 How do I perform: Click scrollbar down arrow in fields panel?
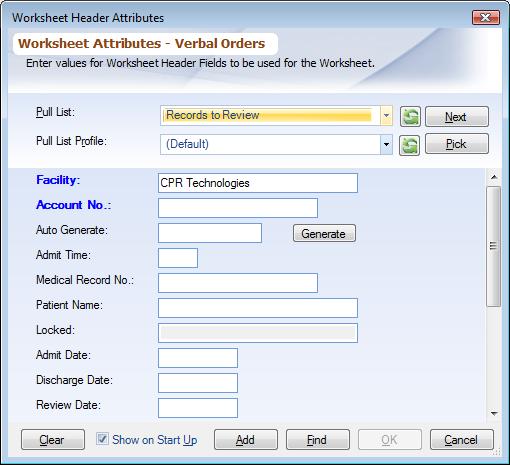click(494, 414)
